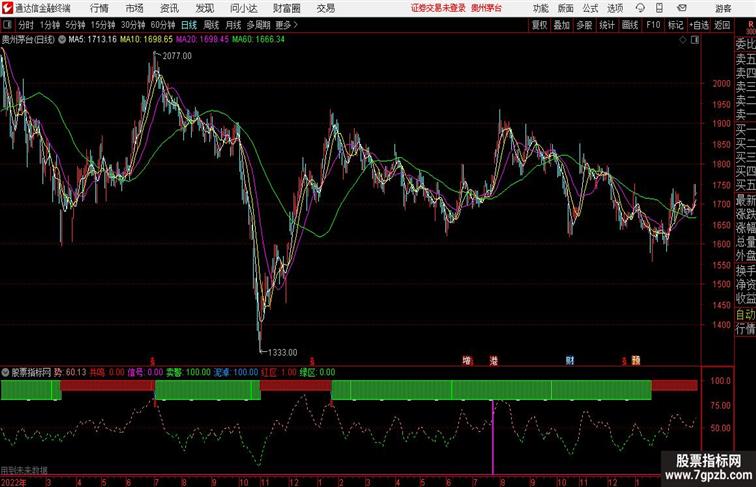The width and height of the screenshot is (756, 487).
Task: Open the F10 company info button
Action: coord(653,25)
